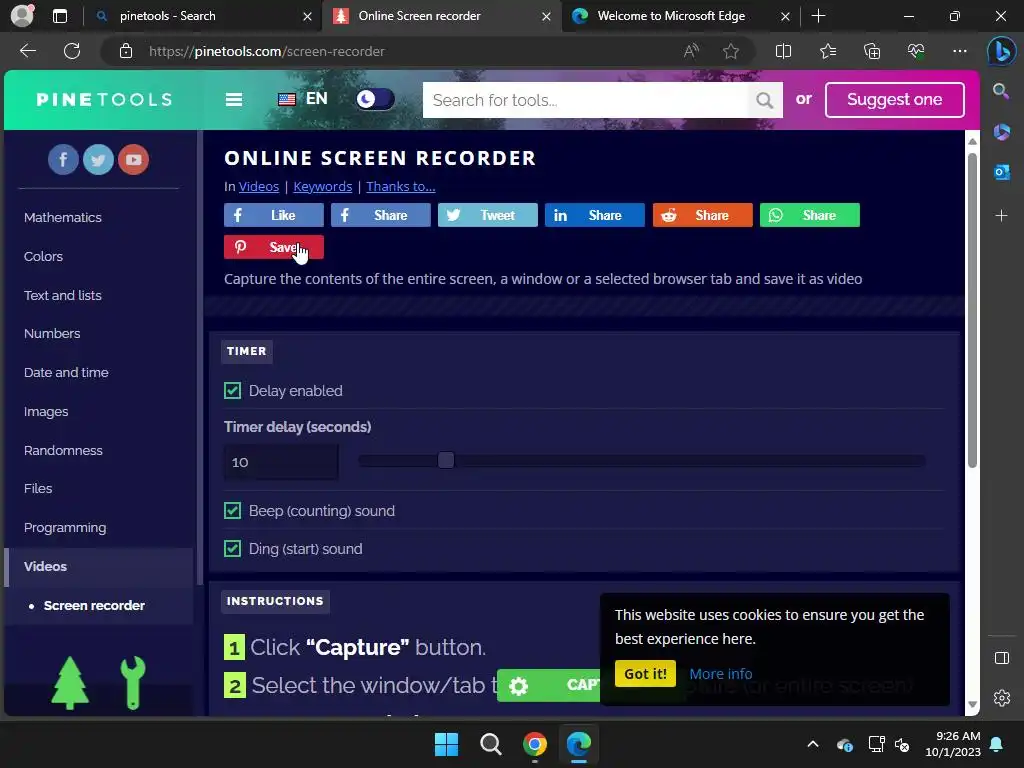Click the Tweet share button
Image resolution: width=1024 pixels, height=768 pixels.
click(x=488, y=215)
